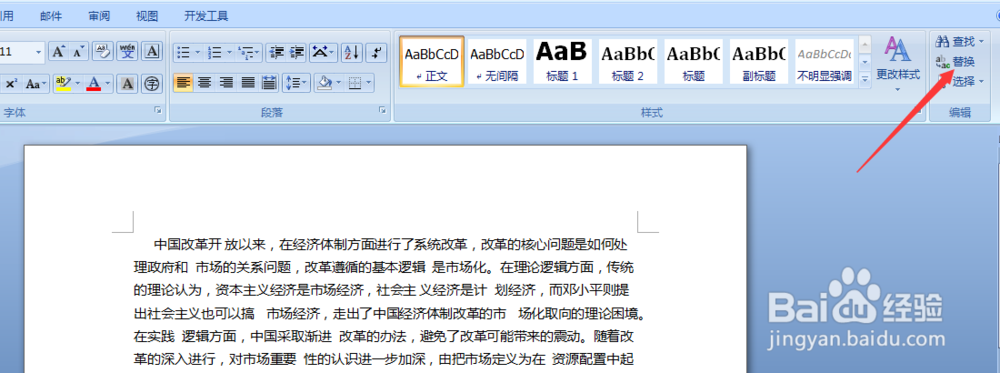The height and width of the screenshot is (373, 1000).
Task: Apply the bottom border button
Action: pyautogui.click(x=355, y=82)
